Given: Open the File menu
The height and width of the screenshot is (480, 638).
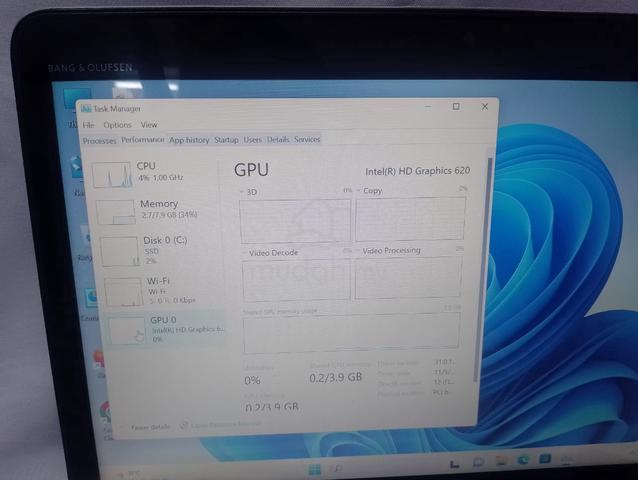Looking at the screenshot, I should pos(88,125).
